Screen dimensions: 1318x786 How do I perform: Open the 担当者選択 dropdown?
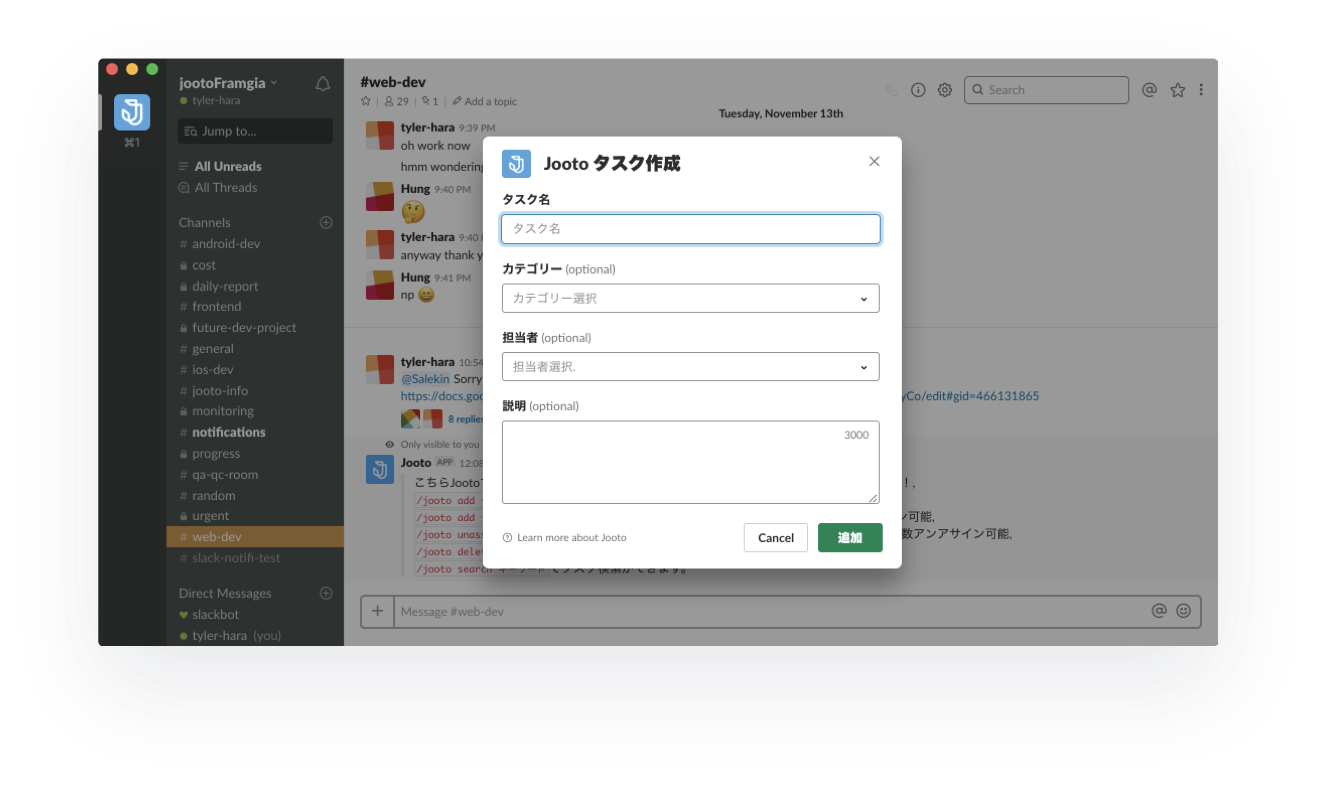[691, 367]
